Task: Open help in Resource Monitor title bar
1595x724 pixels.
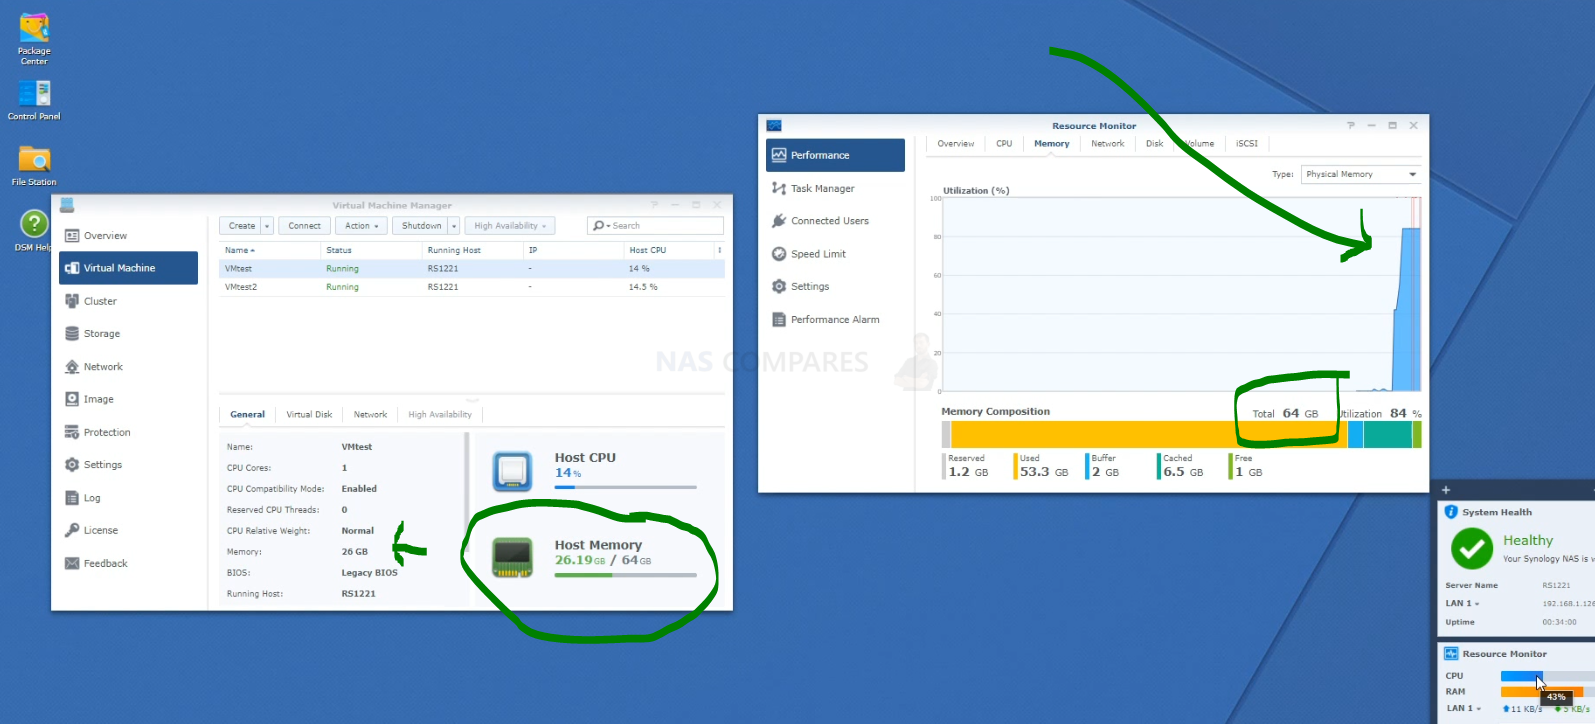Action: 1351,126
